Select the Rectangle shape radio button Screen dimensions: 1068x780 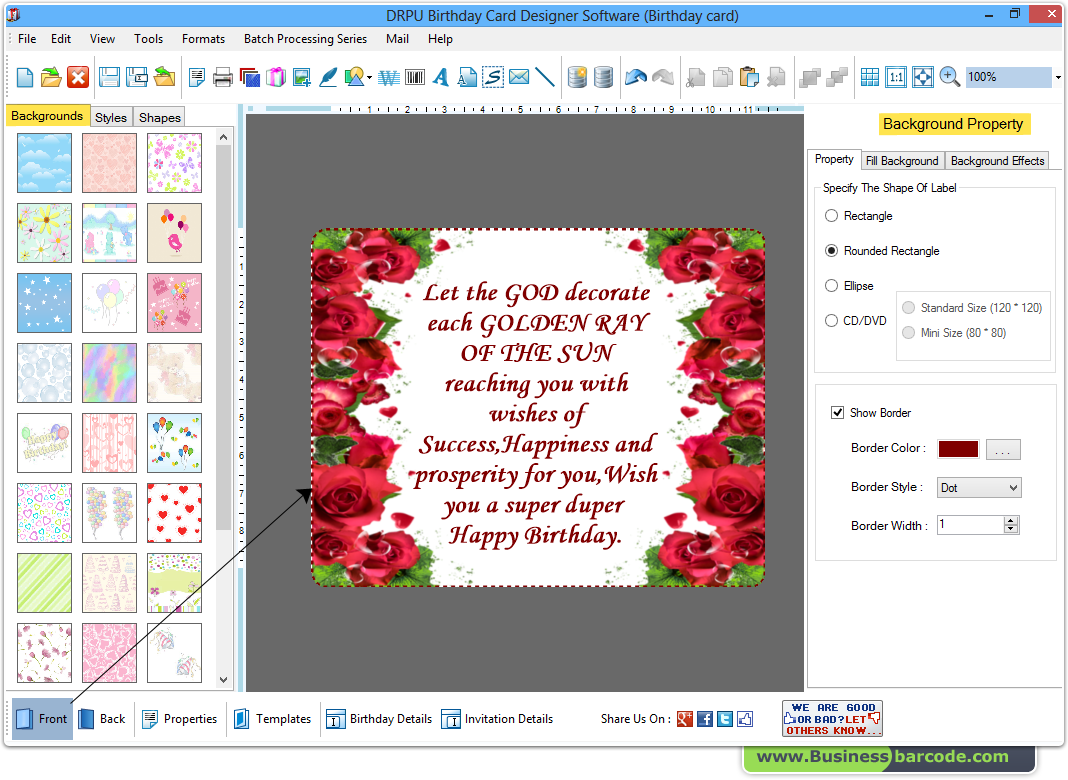coord(831,216)
